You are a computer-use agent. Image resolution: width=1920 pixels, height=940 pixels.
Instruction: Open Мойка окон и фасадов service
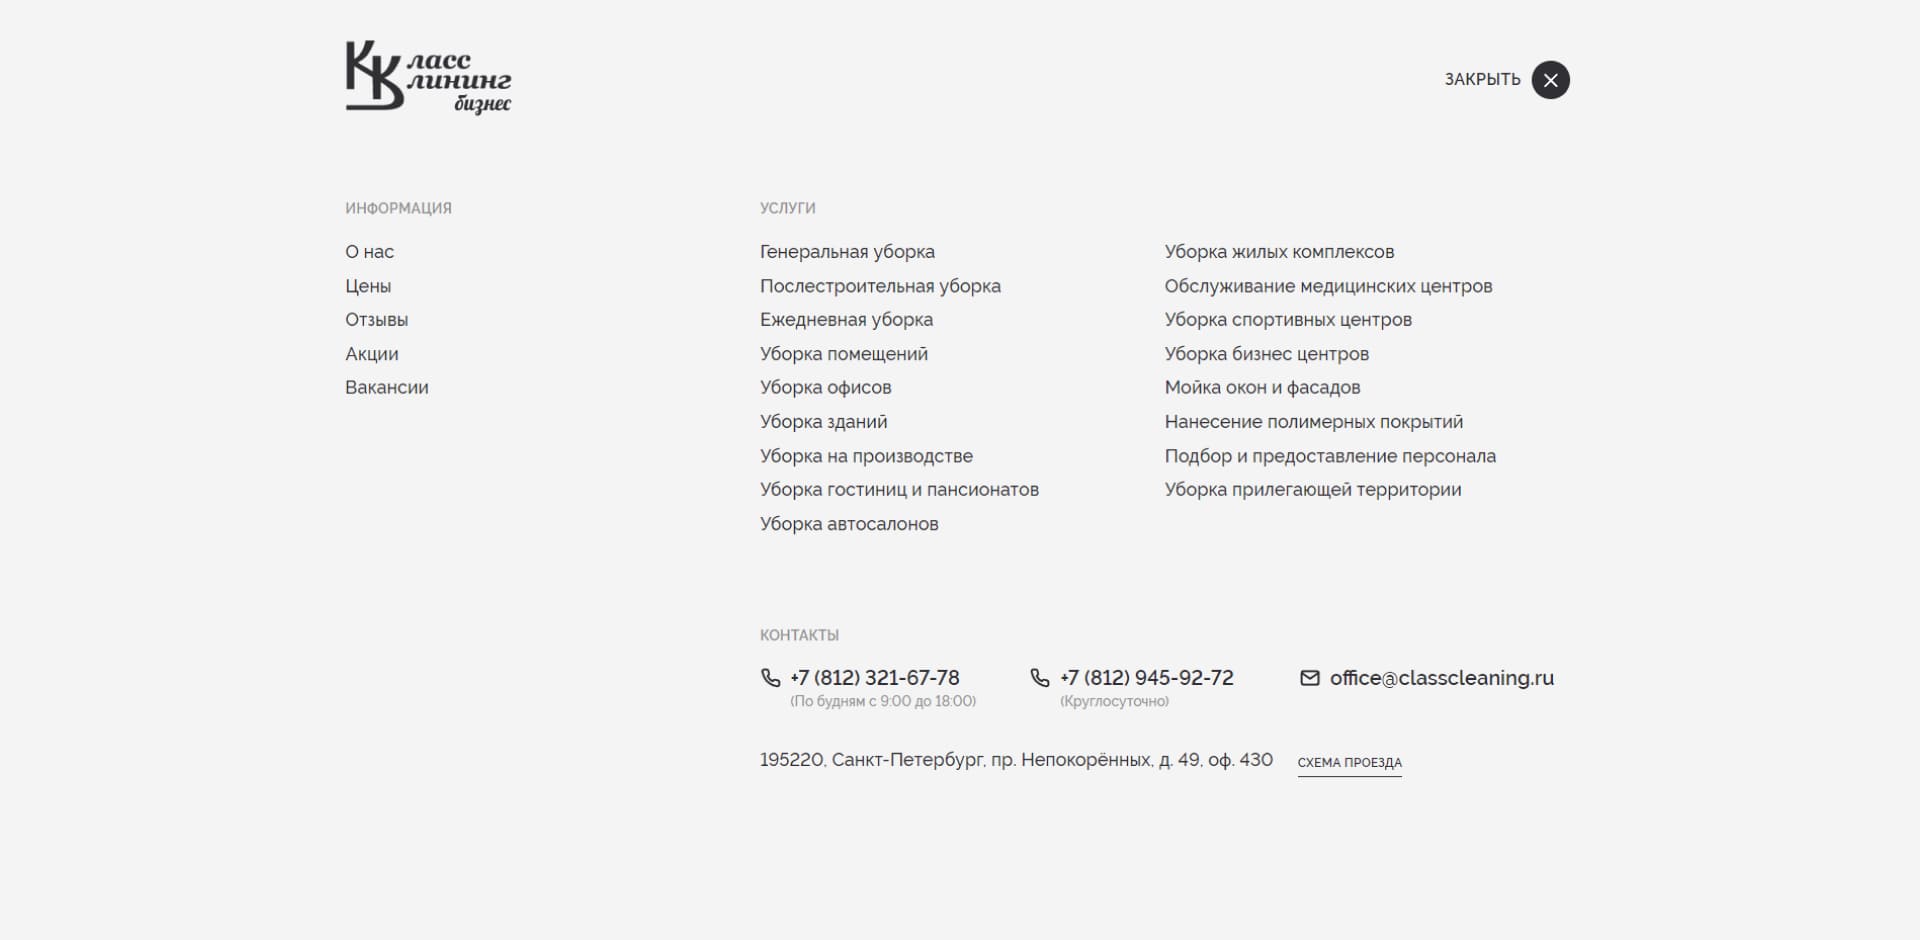click(1262, 388)
